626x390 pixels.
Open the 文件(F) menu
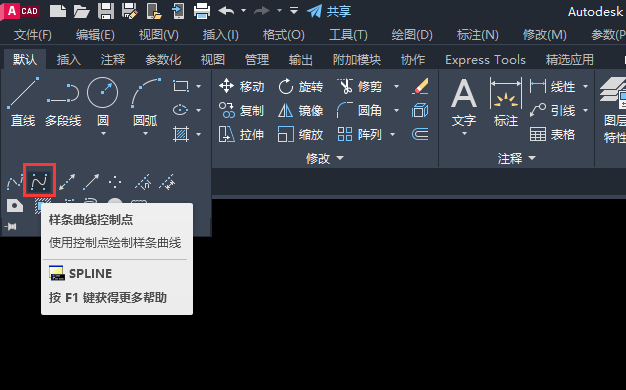click(33, 35)
